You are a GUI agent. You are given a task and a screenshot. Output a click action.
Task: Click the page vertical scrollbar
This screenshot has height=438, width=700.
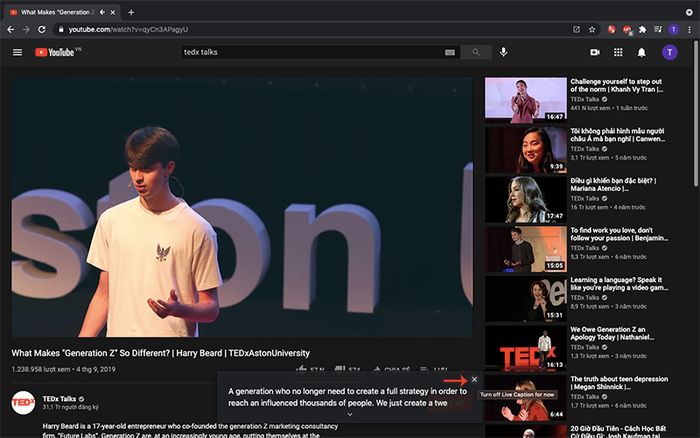(696, 114)
